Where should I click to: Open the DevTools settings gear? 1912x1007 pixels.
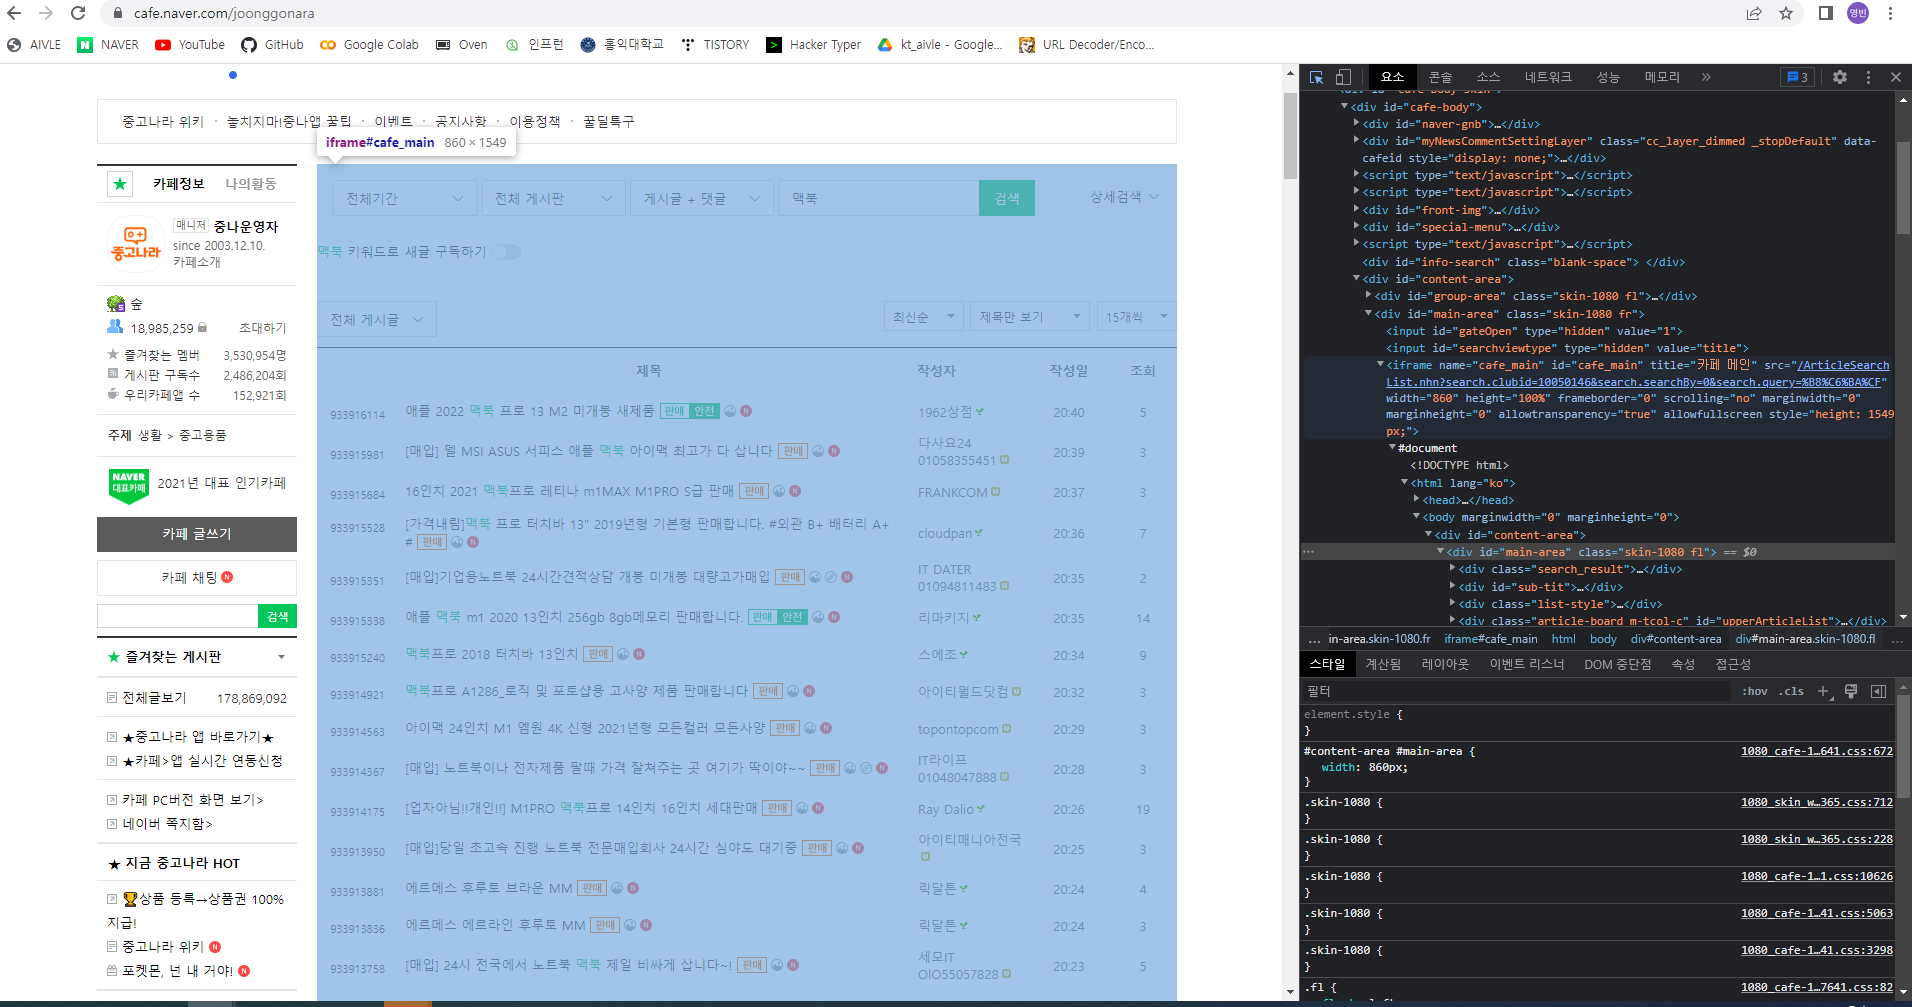1840,77
